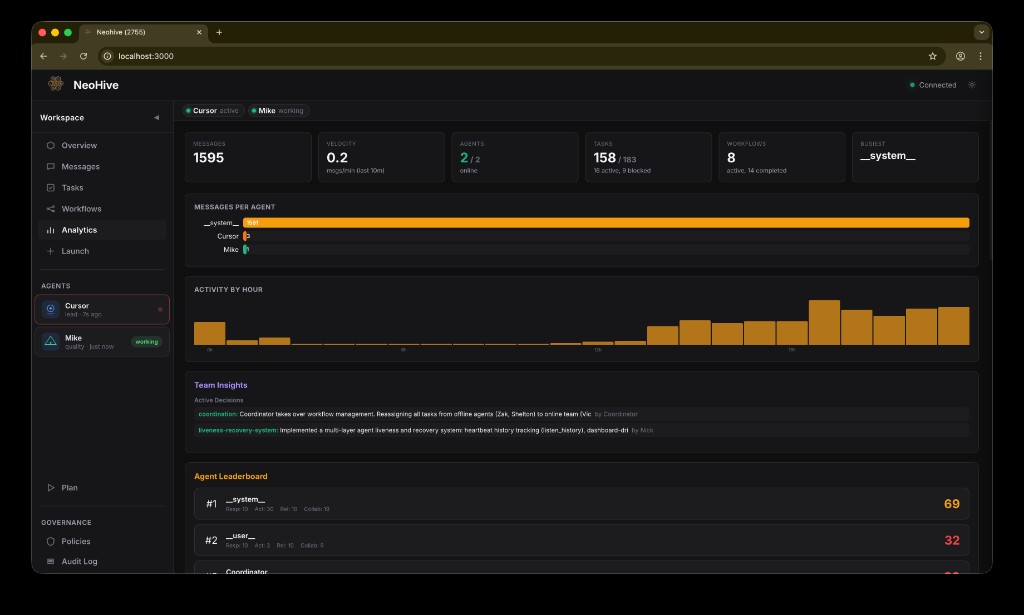Image resolution: width=1024 pixels, height=615 pixels.
Task: Close the Neohive browser tab
Action: 199,32
